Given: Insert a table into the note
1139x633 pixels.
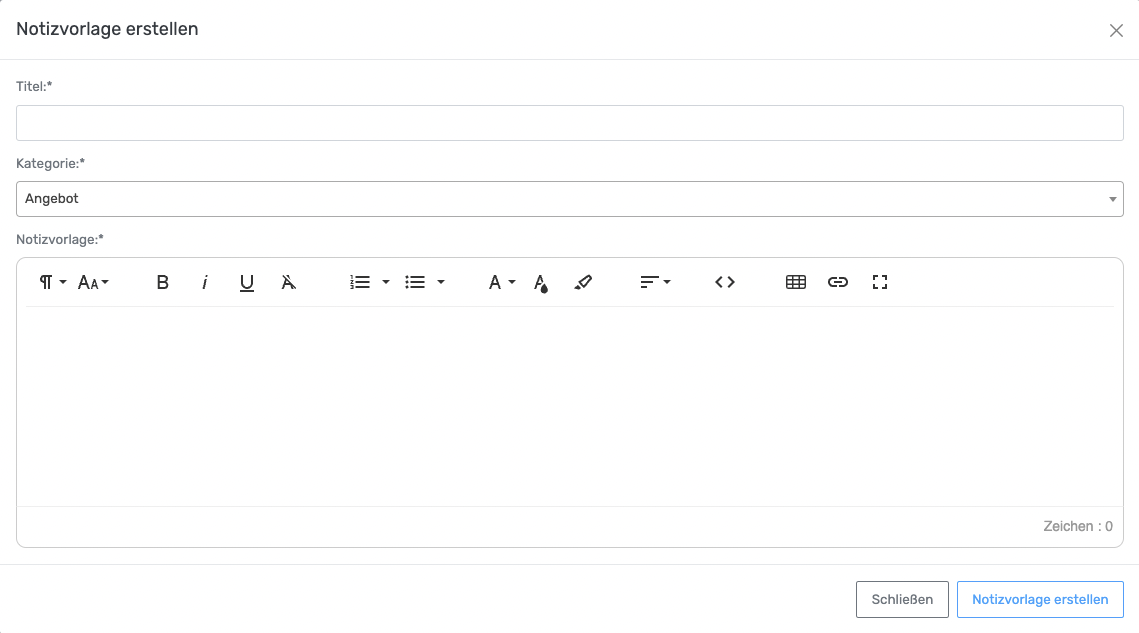Looking at the screenshot, I should click(796, 283).
